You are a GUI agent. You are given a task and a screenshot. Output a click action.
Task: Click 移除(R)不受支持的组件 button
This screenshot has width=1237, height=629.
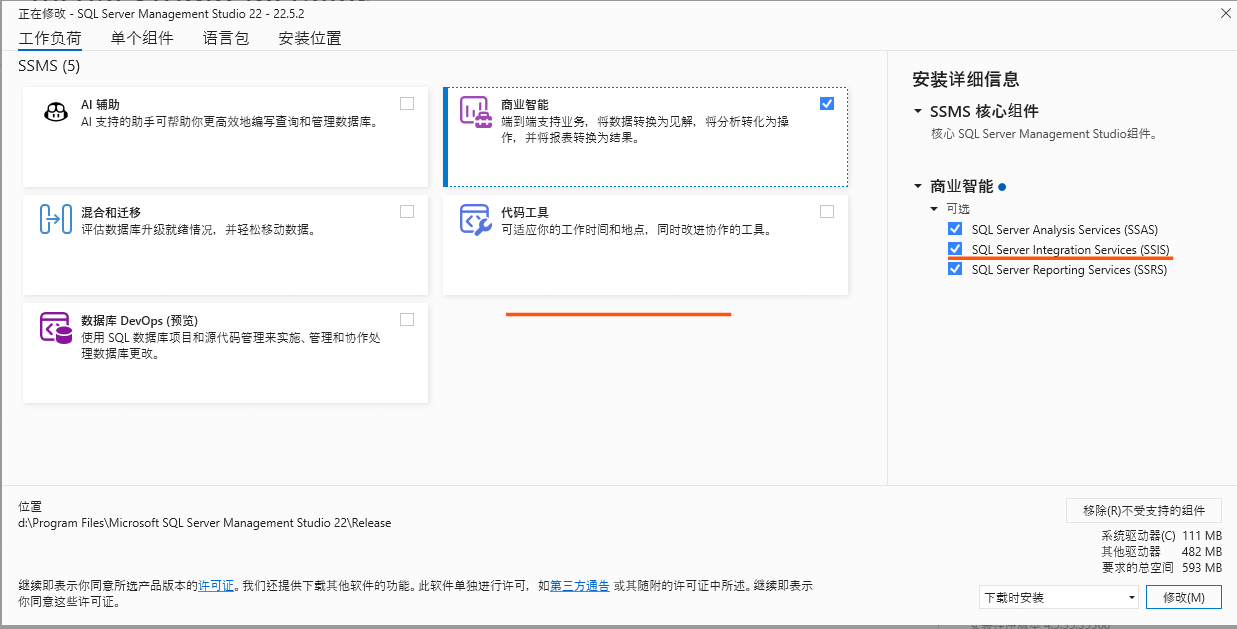tap(1144, 510)
